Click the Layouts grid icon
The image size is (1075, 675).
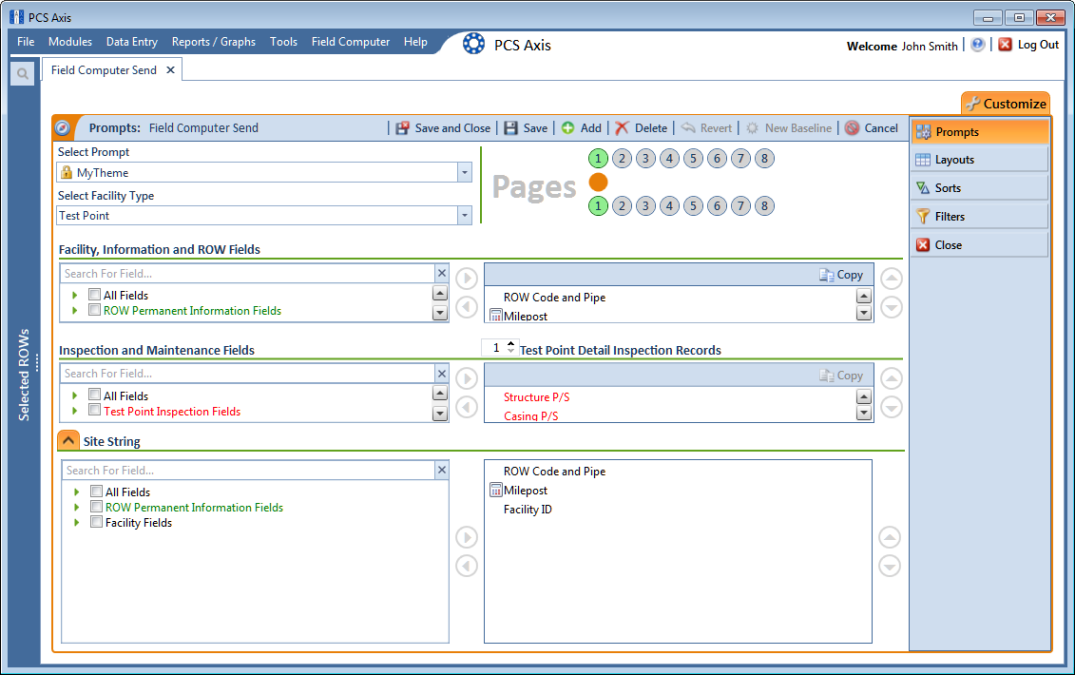pyautogui.click(x=923, y=160)
